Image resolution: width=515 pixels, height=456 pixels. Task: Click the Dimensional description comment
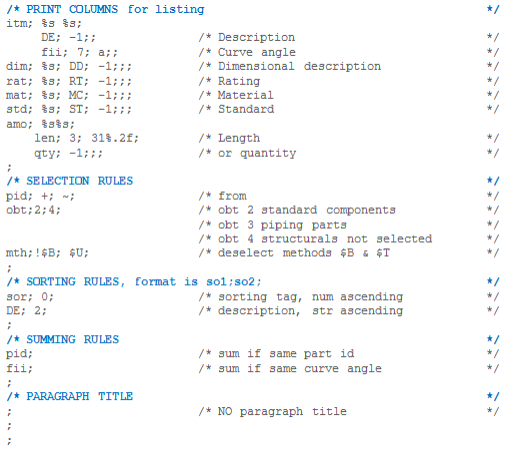pos(290,66)
